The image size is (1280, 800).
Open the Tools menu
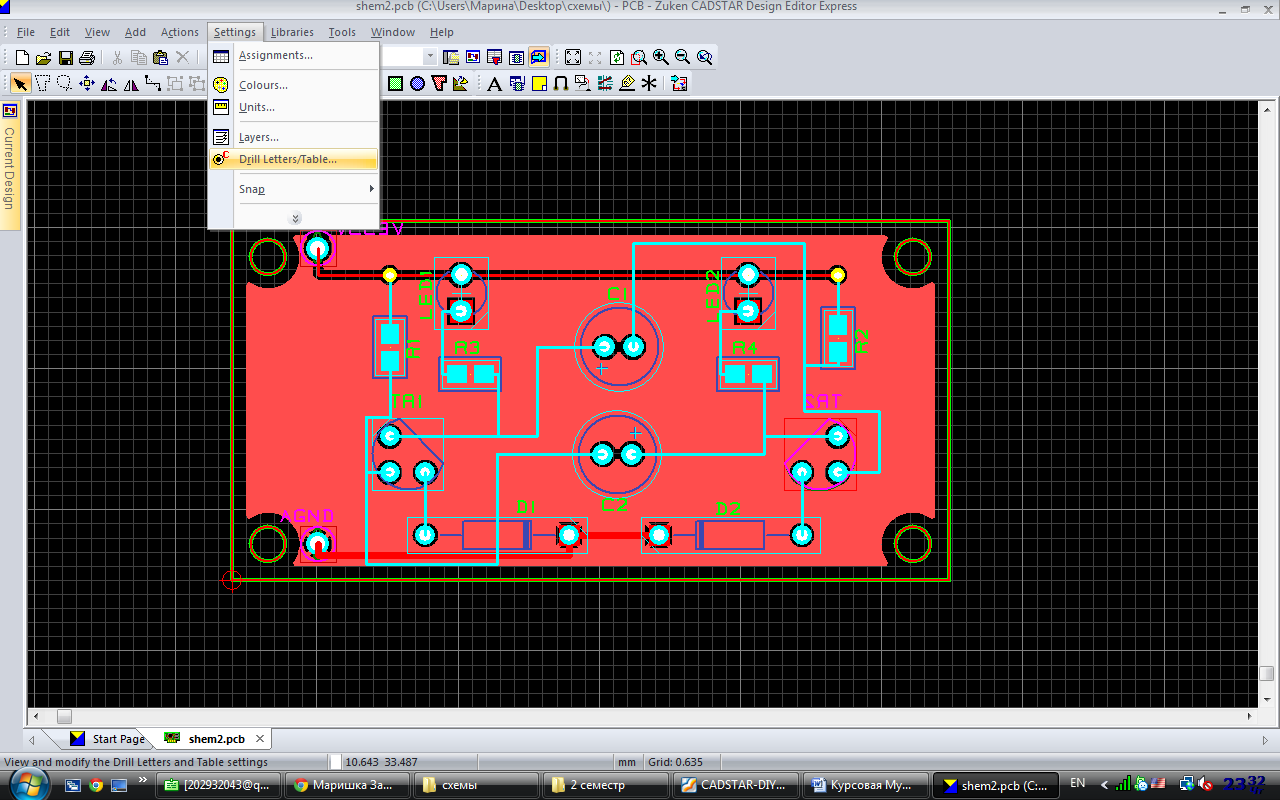pyautogui.click(x=342, y=32)
